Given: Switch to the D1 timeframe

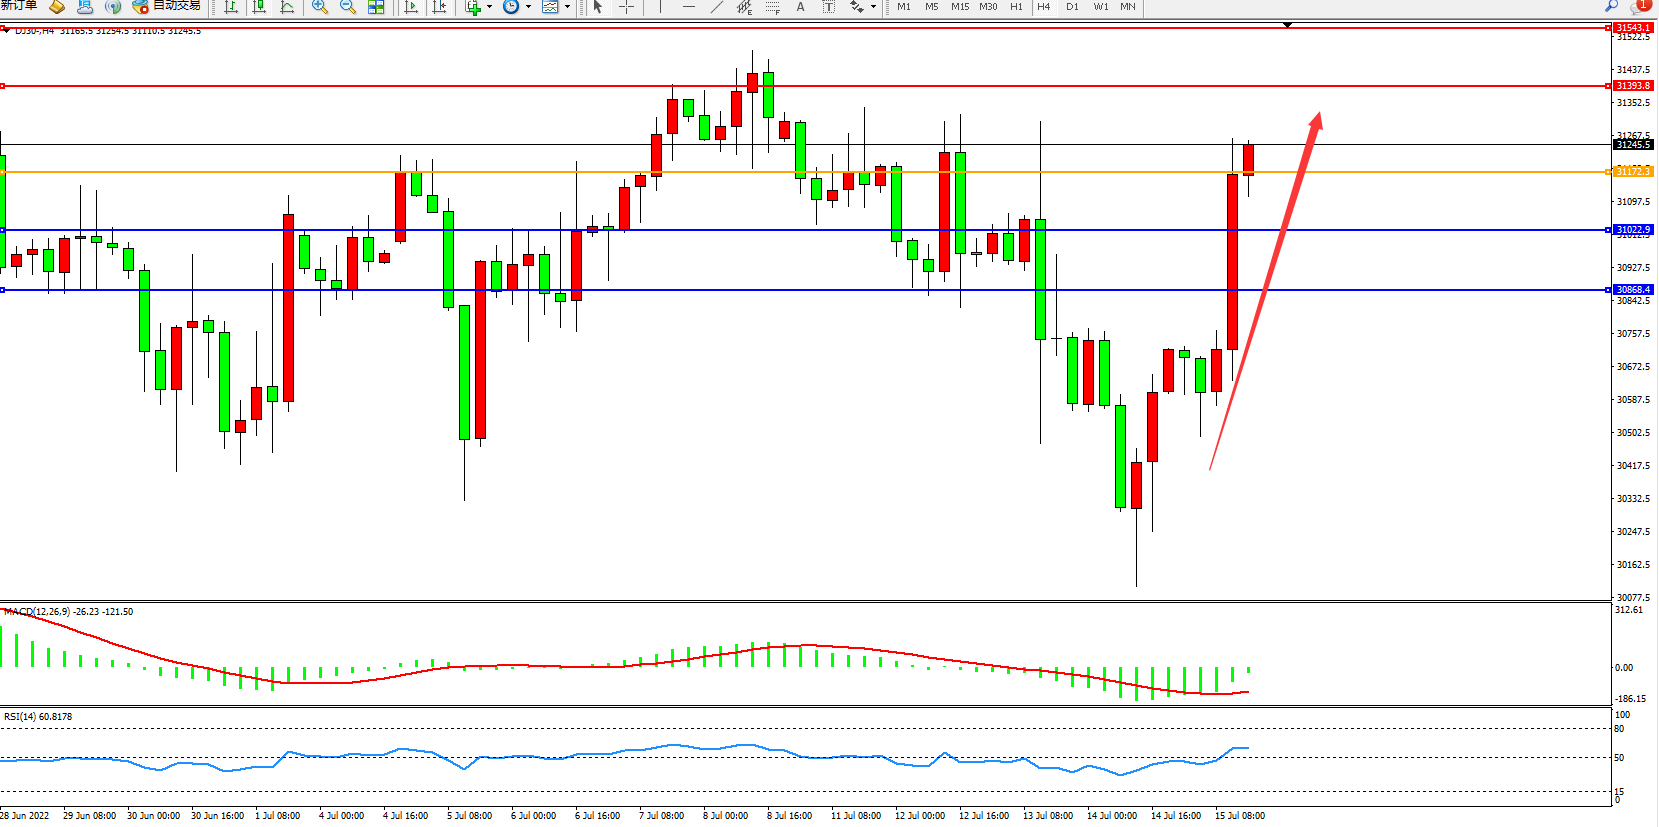Looking at the screenshot, I should 1072,7.
